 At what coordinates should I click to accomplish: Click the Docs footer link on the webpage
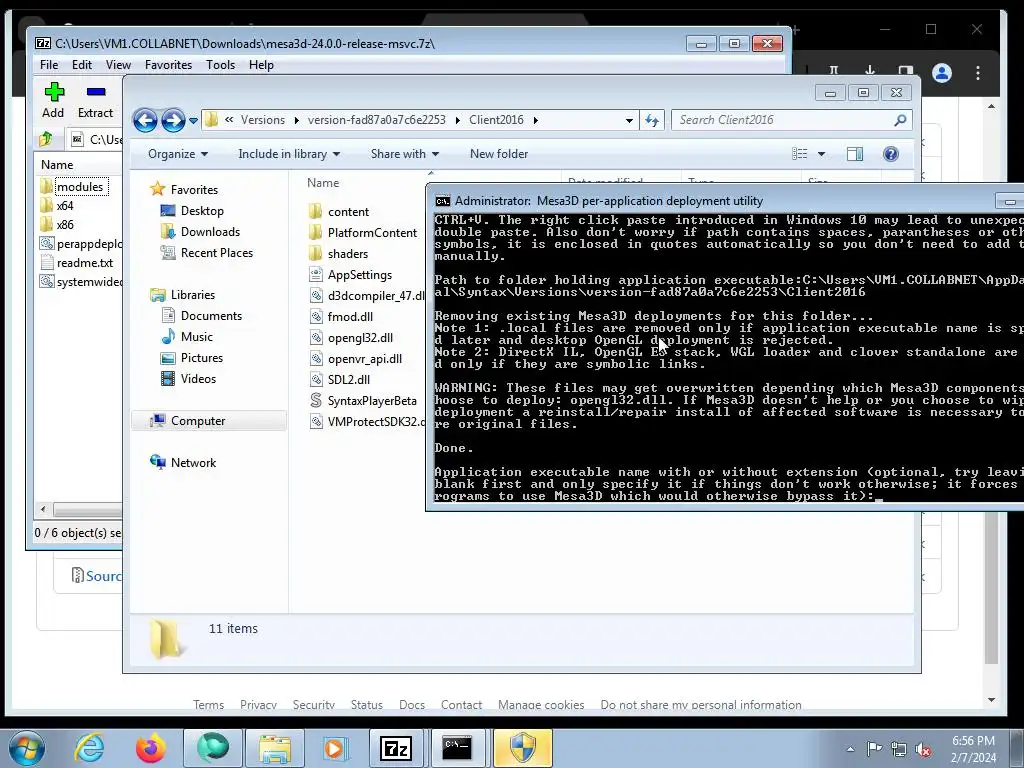coord(412,705)
